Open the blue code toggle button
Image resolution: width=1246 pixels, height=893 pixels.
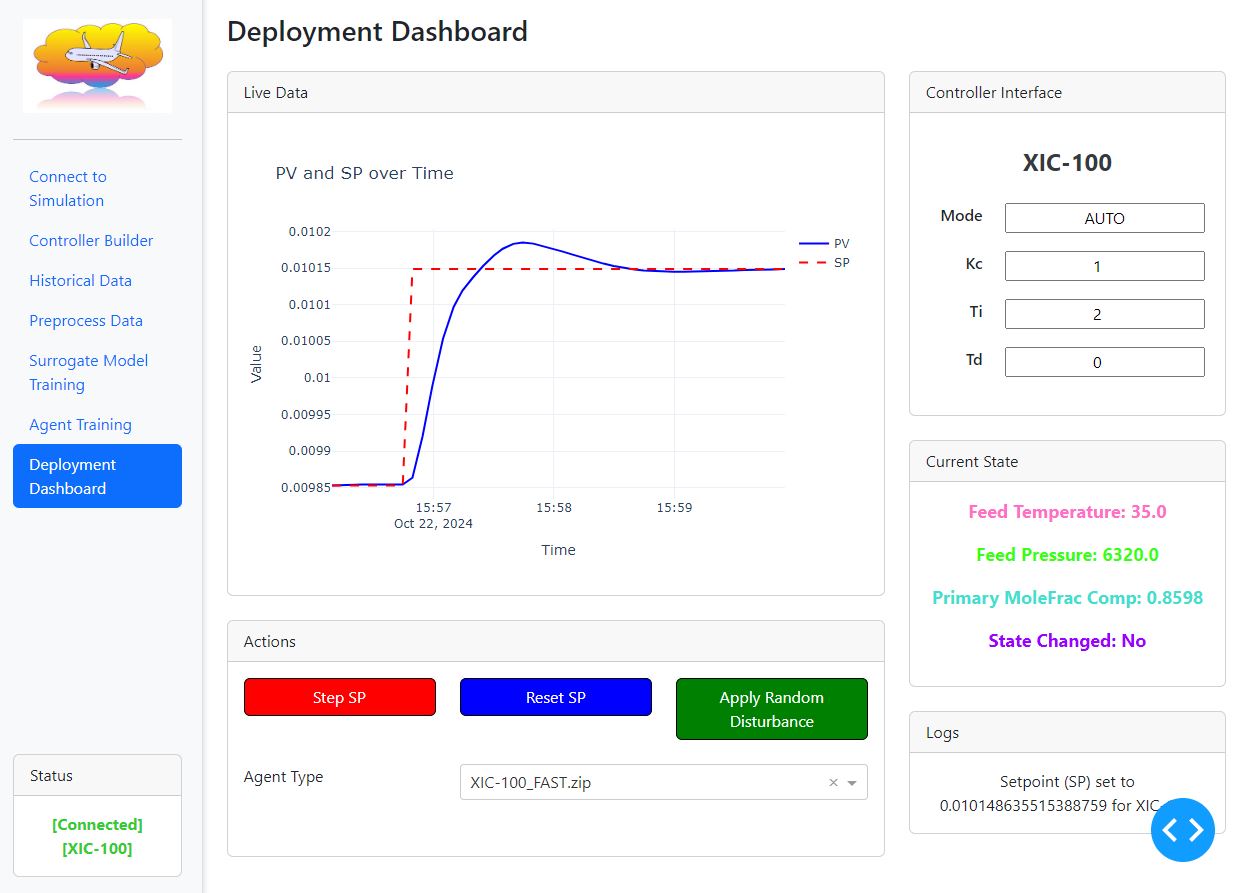click(1183, 829)
